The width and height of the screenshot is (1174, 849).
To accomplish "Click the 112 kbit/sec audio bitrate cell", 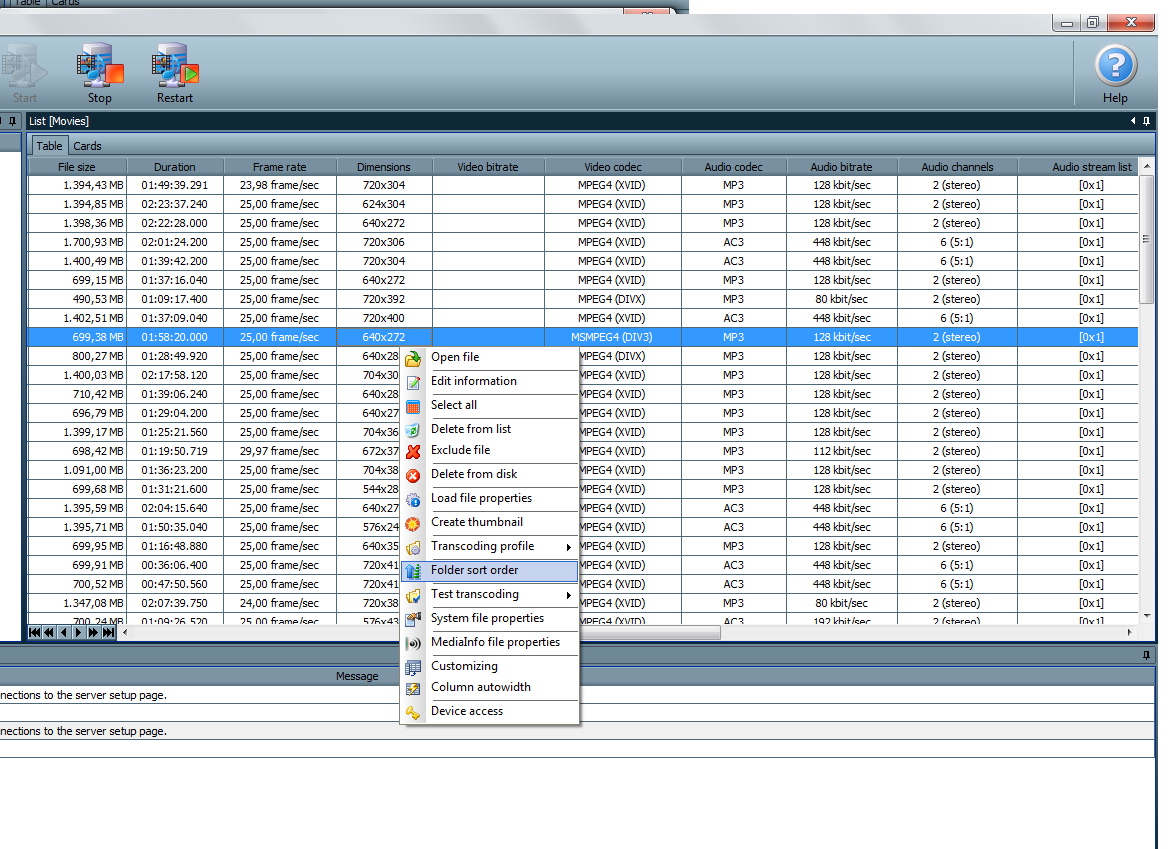I will coord(842,451).
